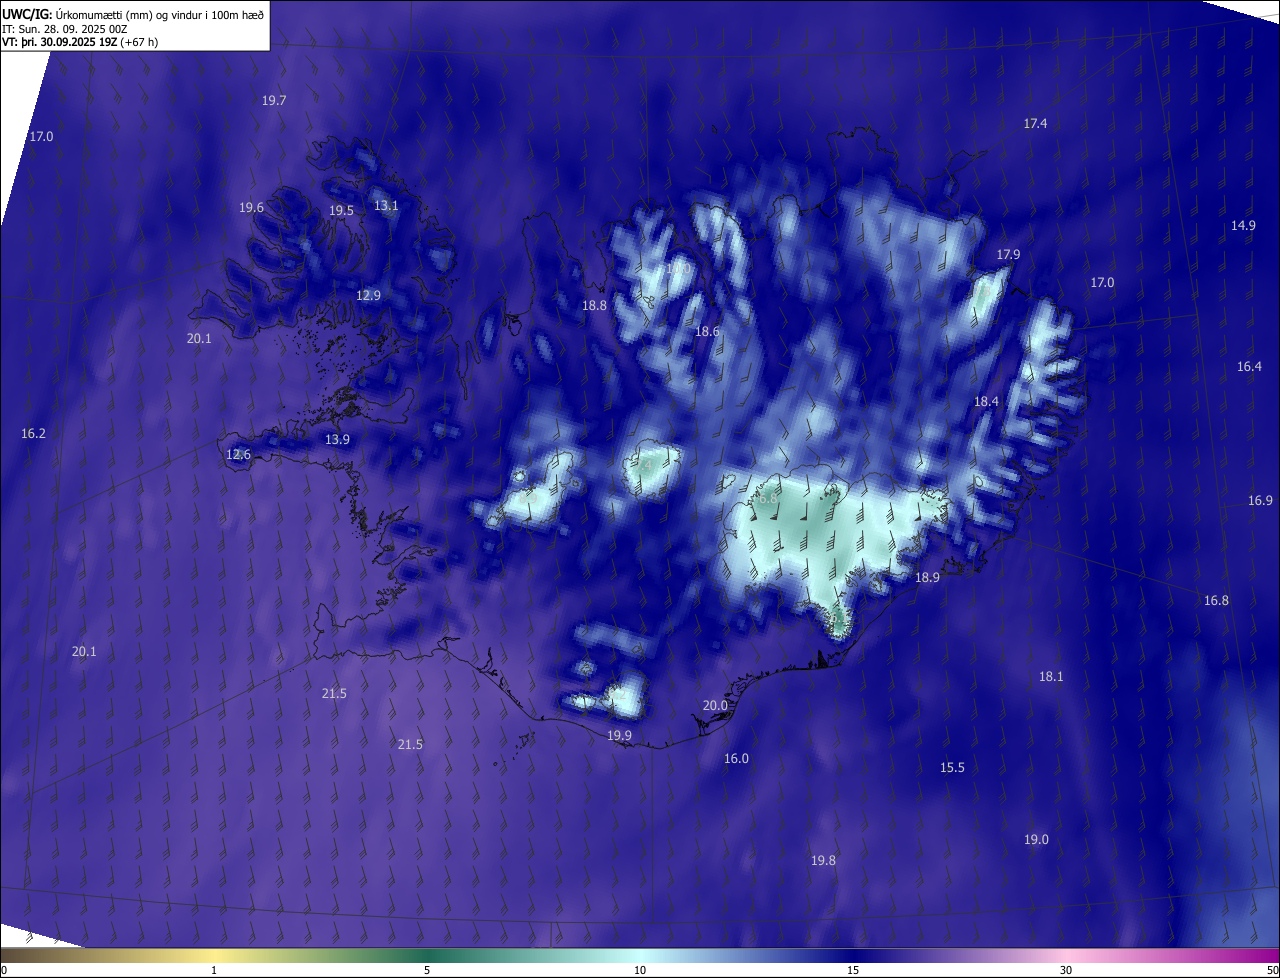
Task: Click the 19.5 value label
Action: coord(341,211)
